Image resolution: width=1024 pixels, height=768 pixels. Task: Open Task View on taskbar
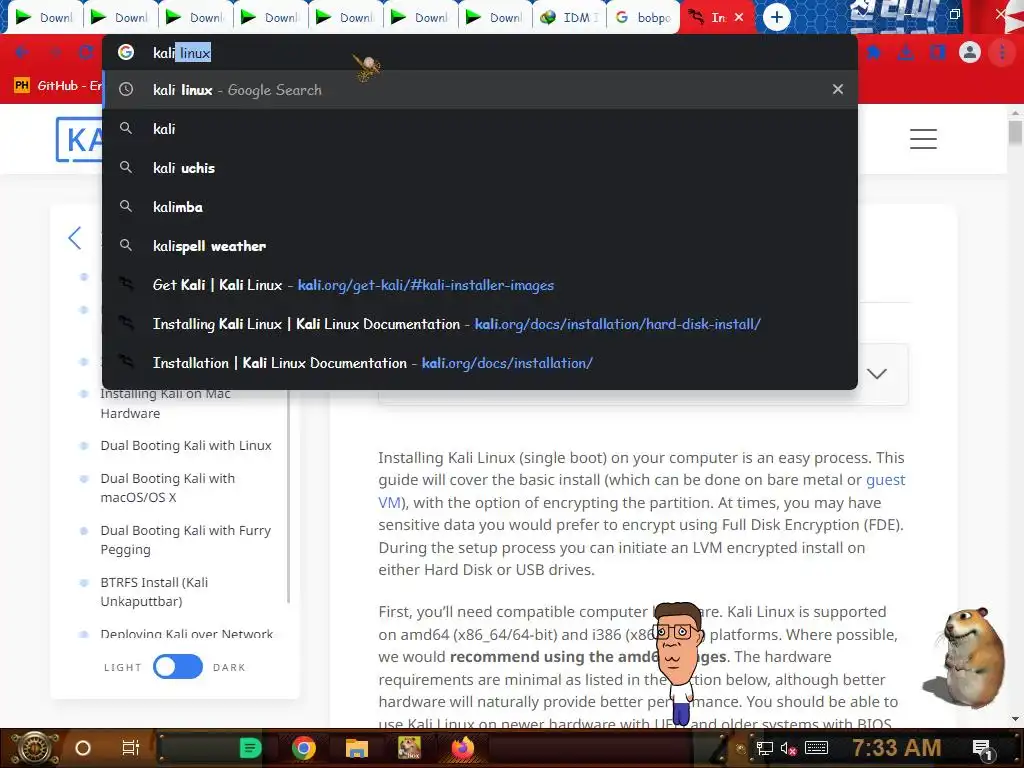pyautogui.click(x=131, y=748)
